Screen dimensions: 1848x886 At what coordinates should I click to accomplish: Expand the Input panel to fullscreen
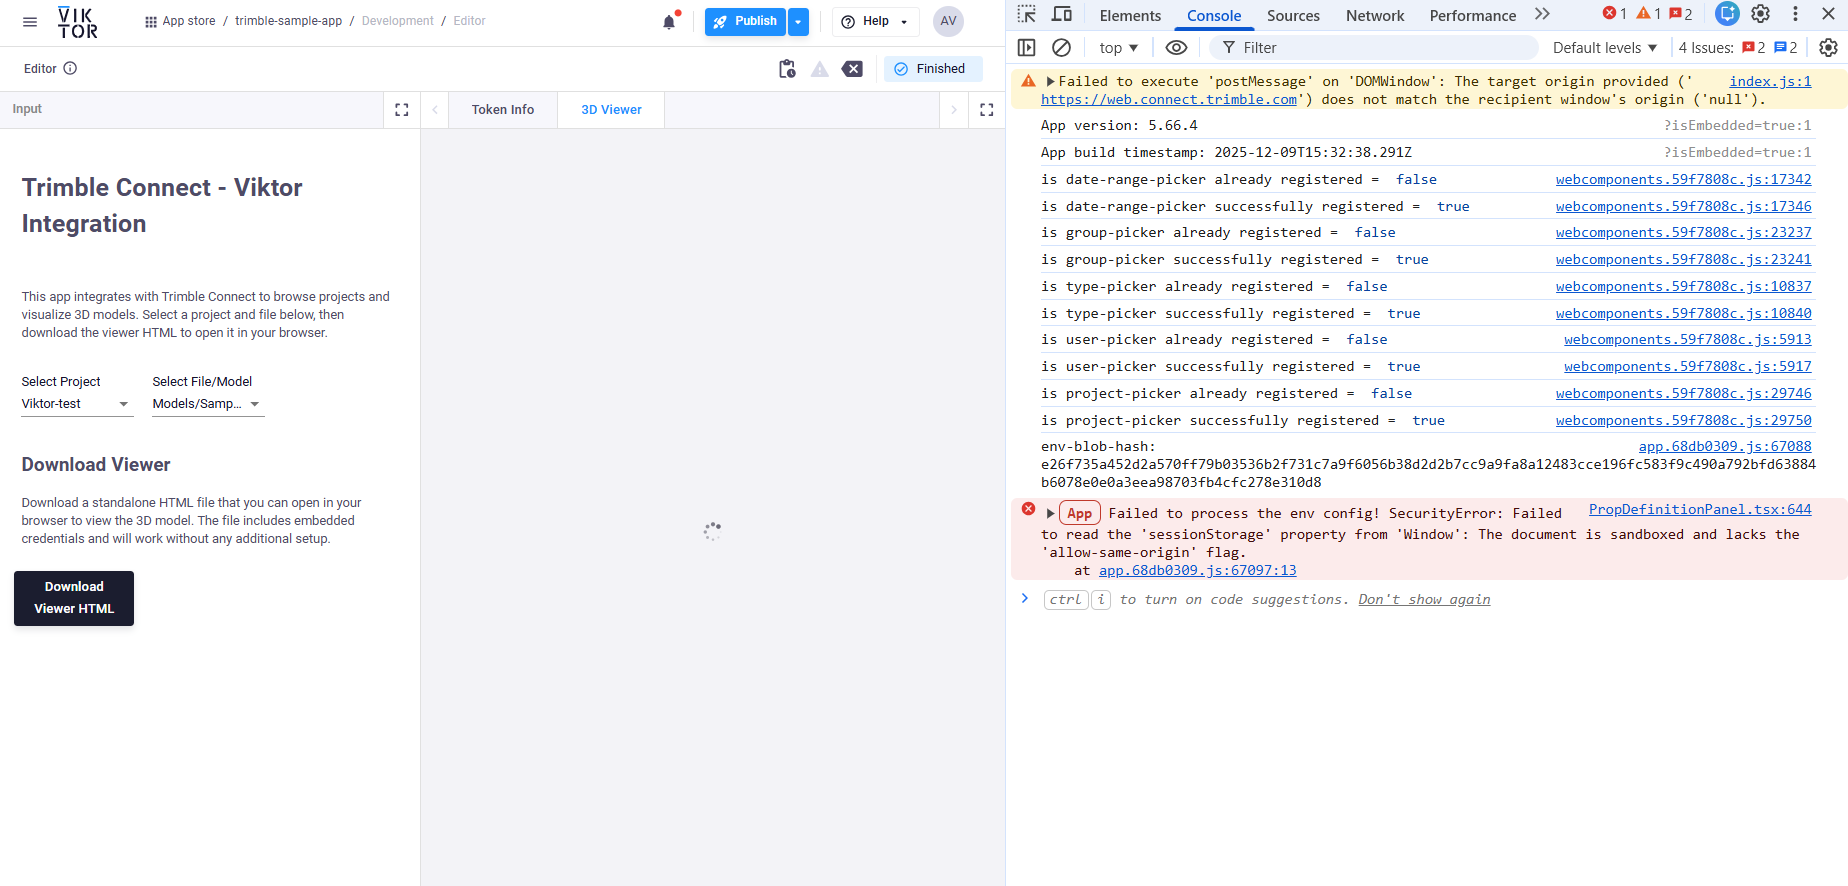(x=402, y=110)
